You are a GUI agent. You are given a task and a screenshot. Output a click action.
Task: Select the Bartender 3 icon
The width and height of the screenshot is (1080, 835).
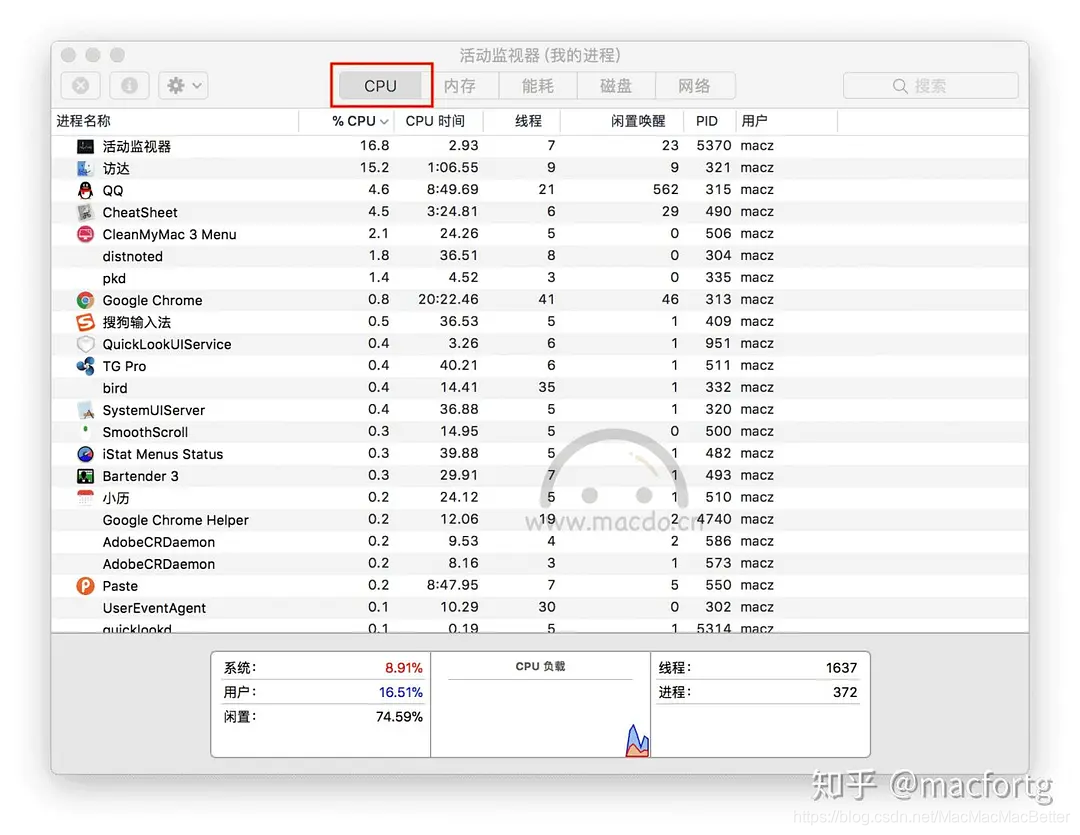click(85, 476)
